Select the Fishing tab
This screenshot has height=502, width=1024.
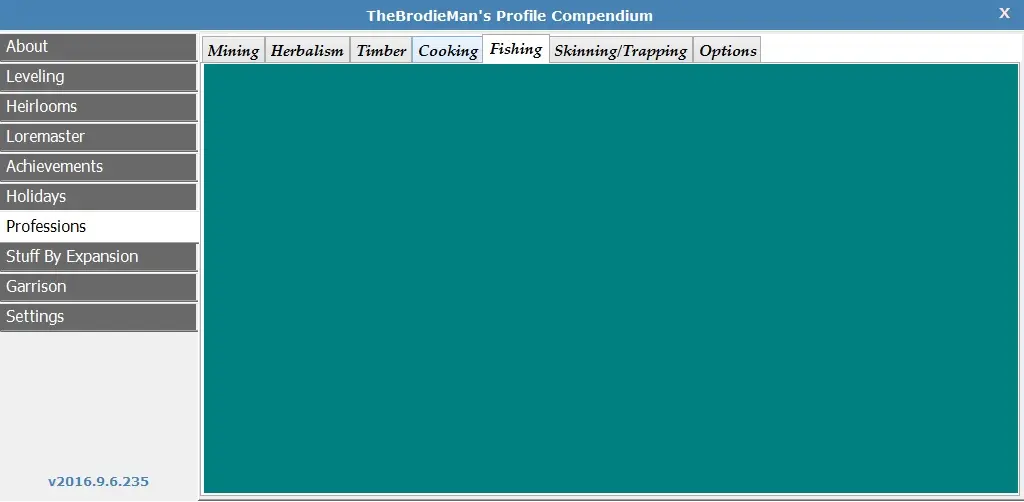pyautogui.click(x=516, y=49)
